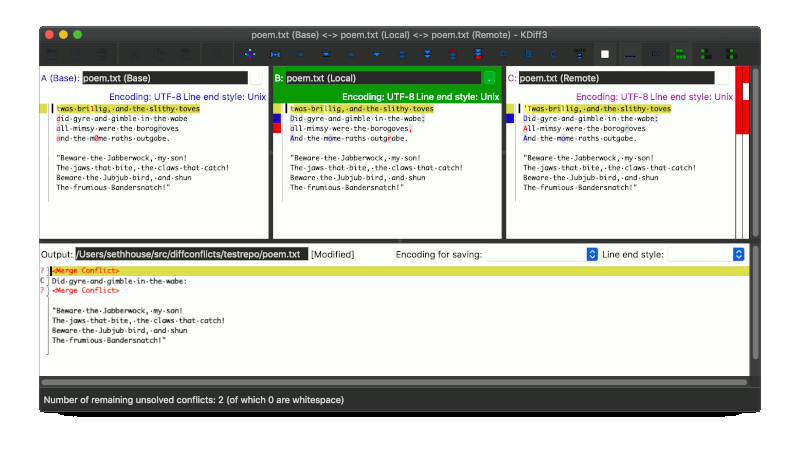The image size is (800, 464).
Task: Toggle show line numbers (123) icon
Action: pyautogui.click(x=656, y=53)
